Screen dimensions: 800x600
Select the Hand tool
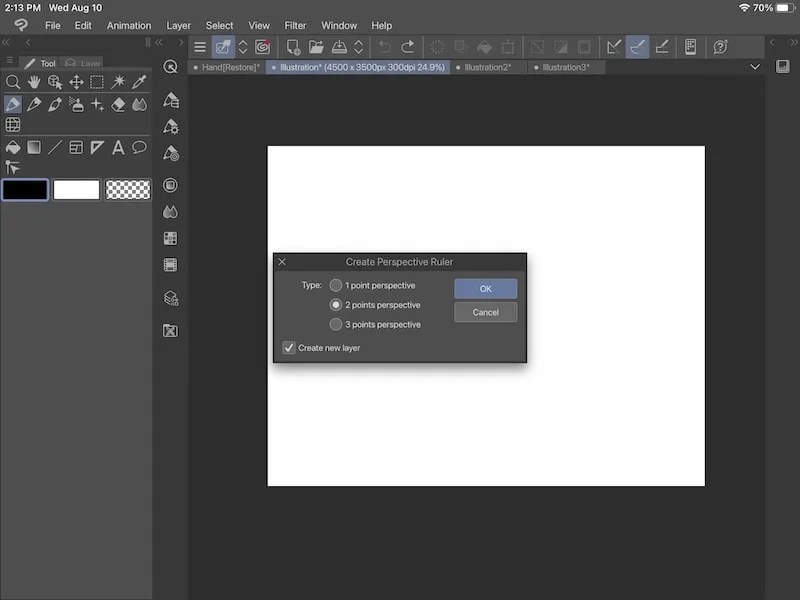pos(35,82)
